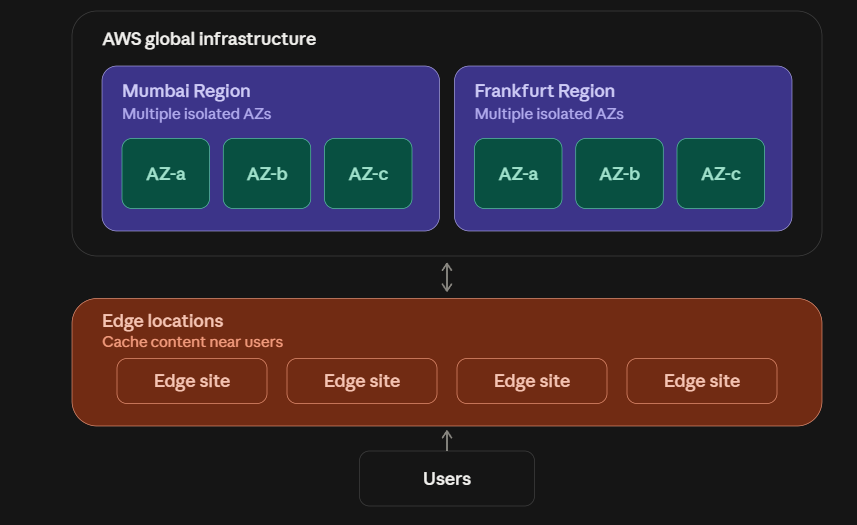This screenshot has width=857, height=525.
Task: Select AZ-c box in Frankfurt Region
Action: point(721,174)
